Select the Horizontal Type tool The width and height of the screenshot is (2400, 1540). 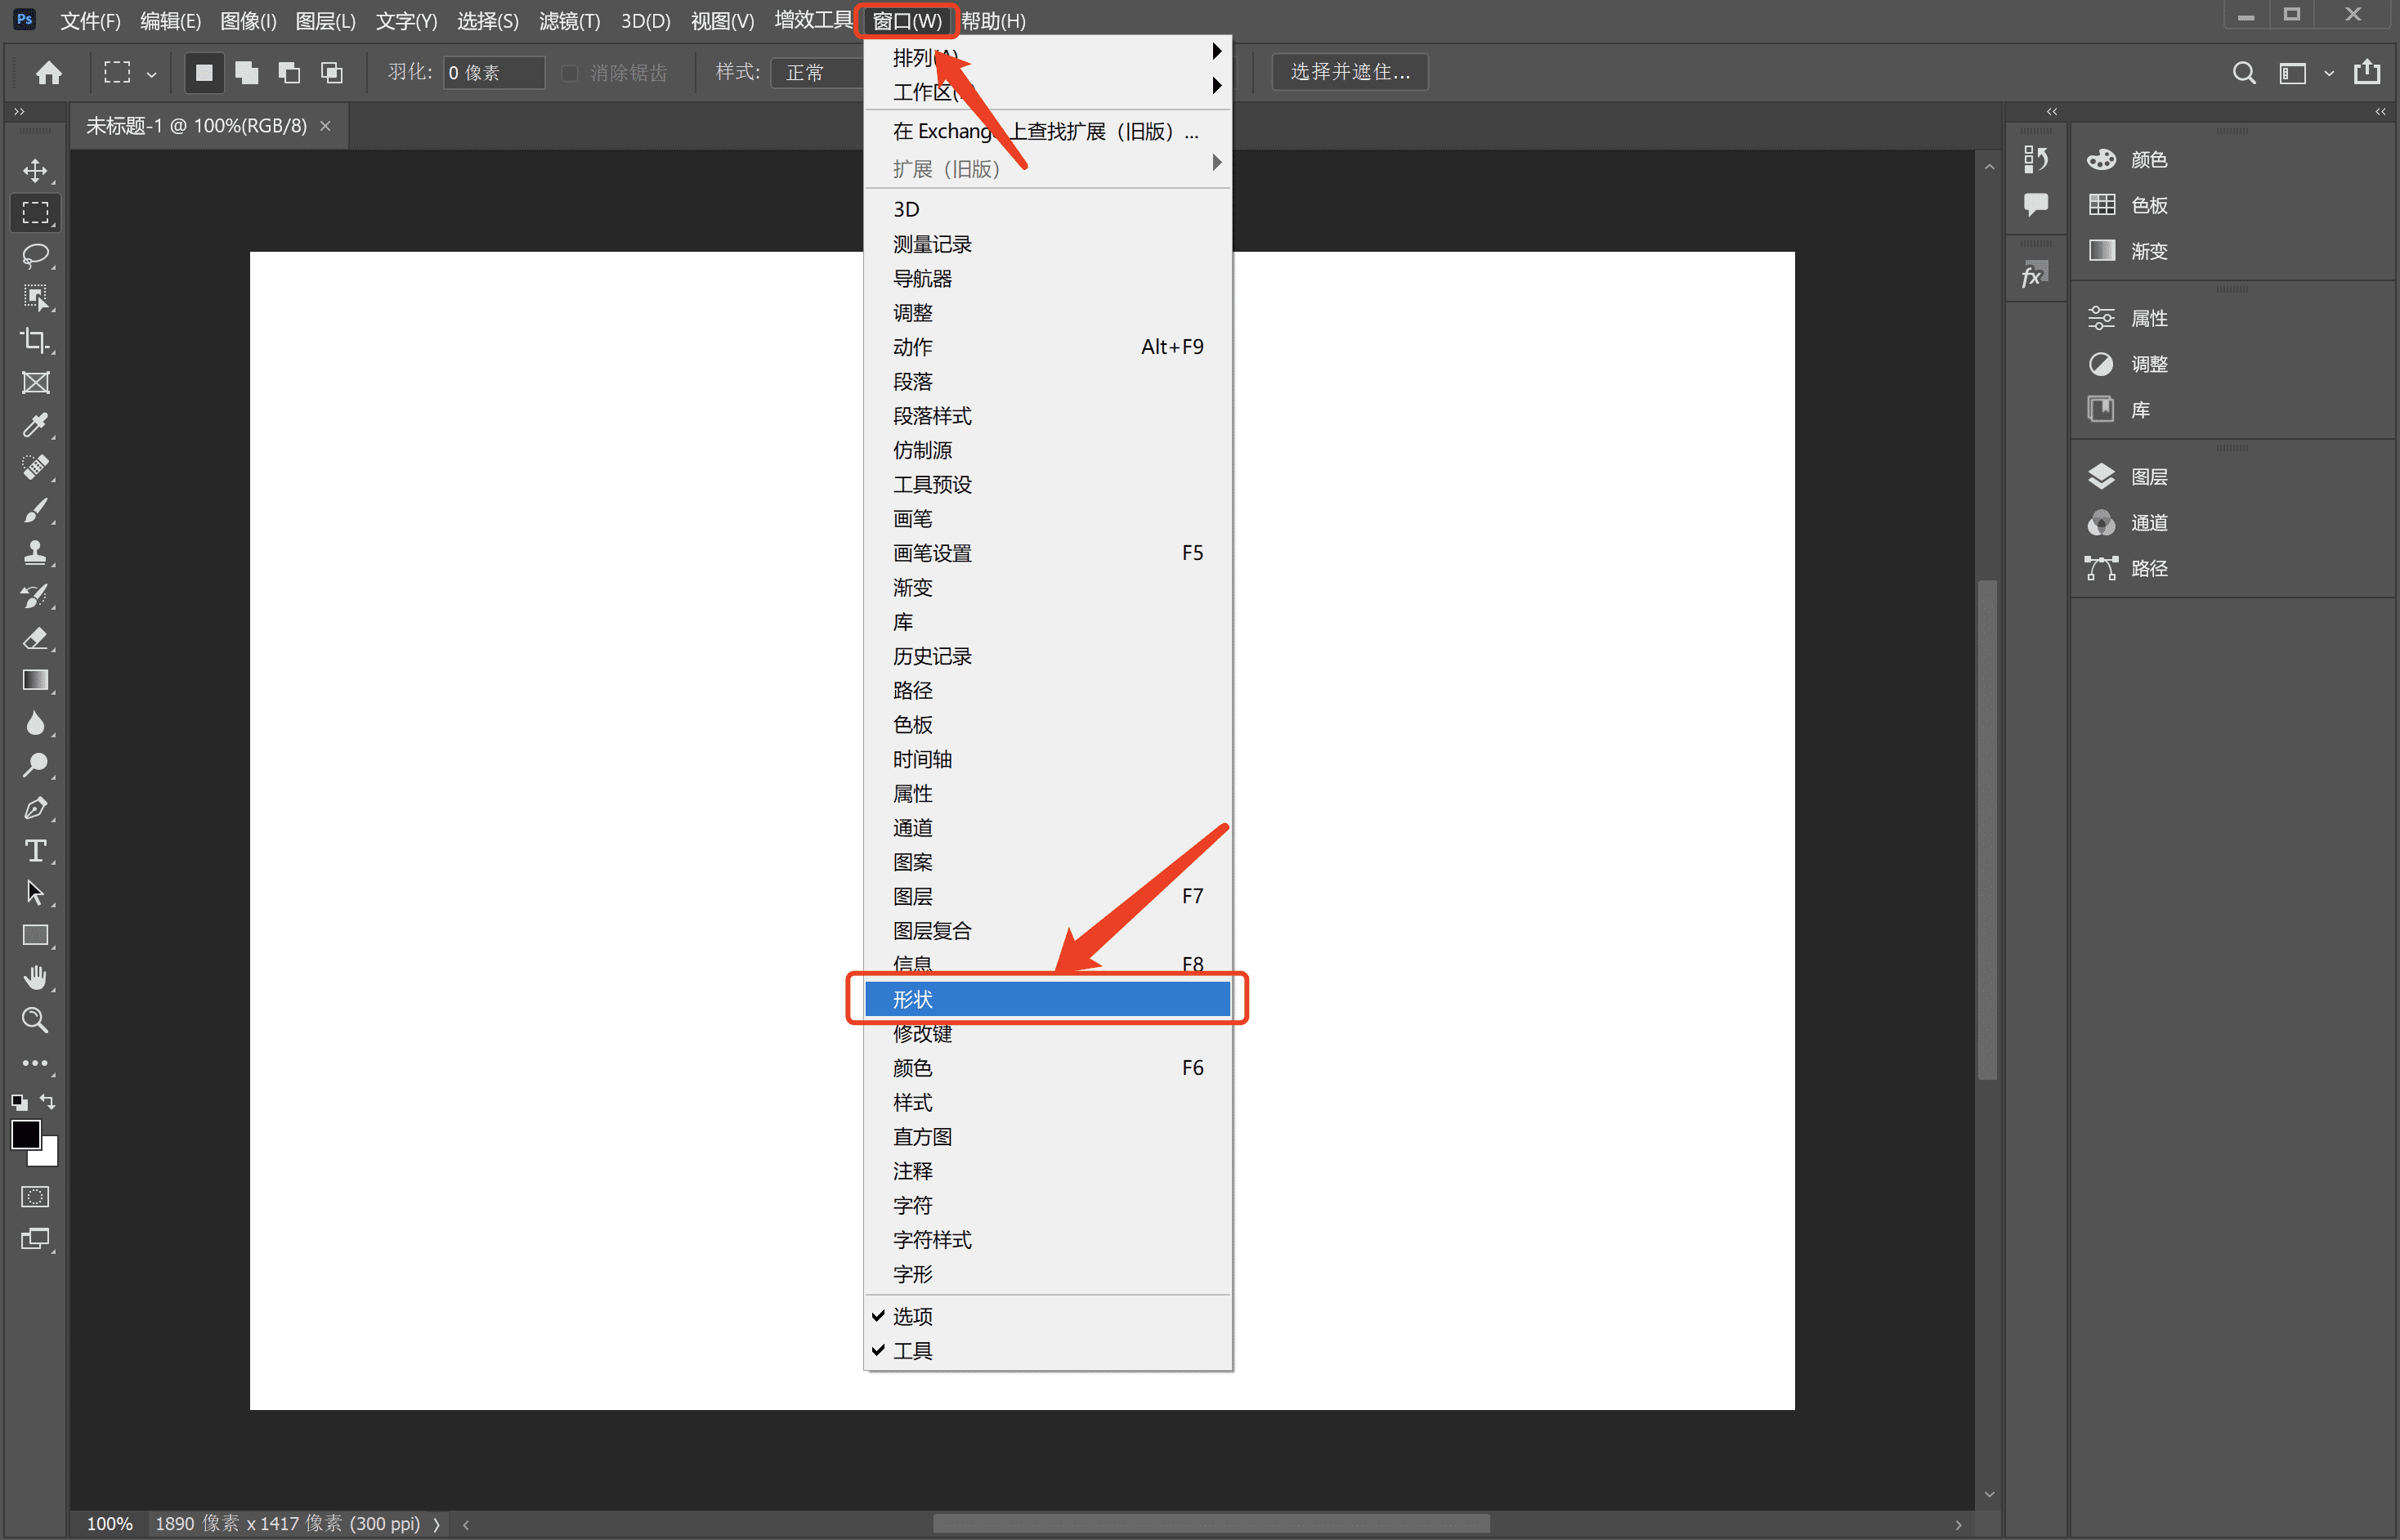click(36, 851)
